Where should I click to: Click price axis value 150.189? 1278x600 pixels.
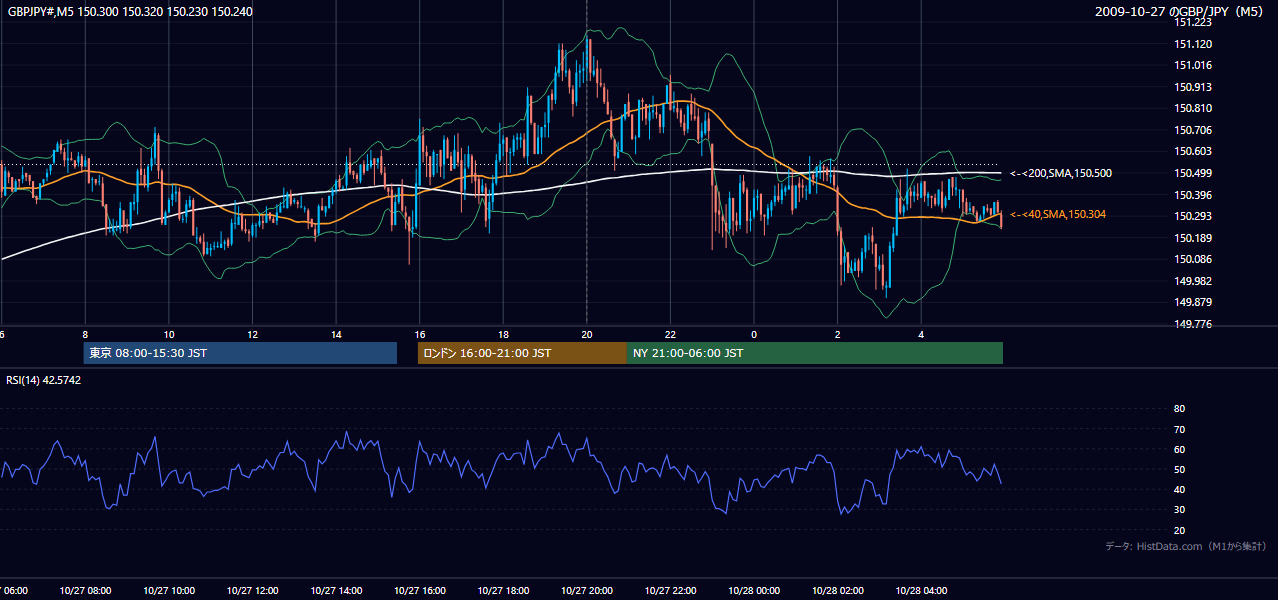(1195, 238)
